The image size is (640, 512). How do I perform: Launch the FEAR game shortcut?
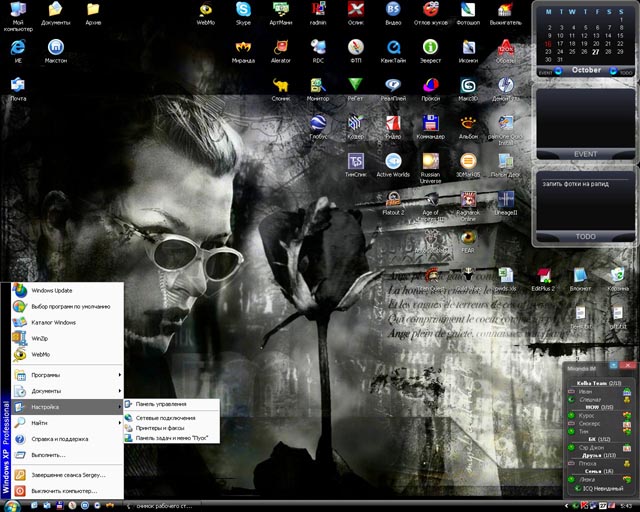tap(468, 241)
